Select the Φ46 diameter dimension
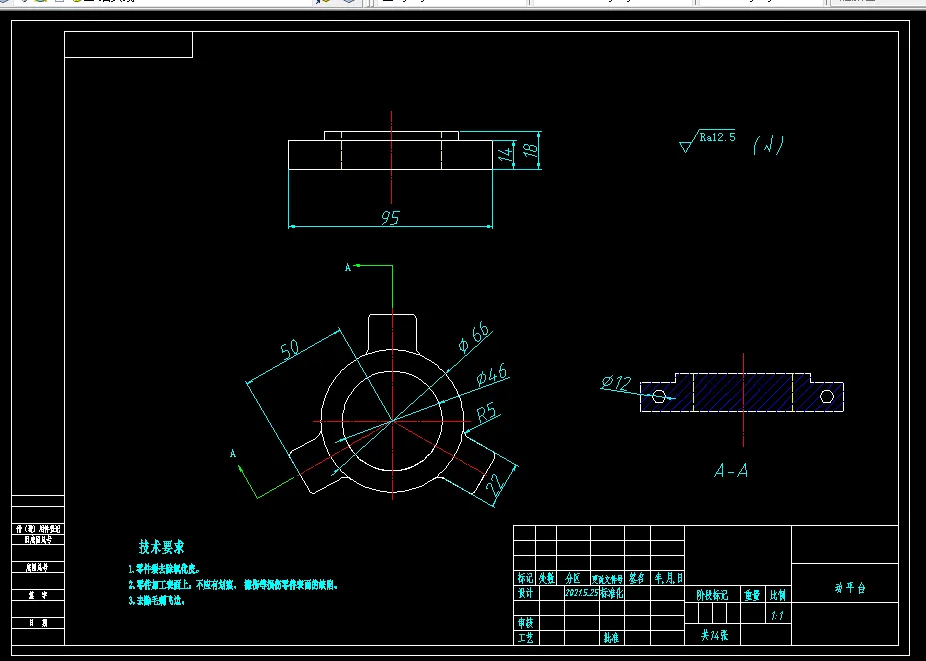The width and height of the screenshot is (926, 661). (x=492, y=375)
